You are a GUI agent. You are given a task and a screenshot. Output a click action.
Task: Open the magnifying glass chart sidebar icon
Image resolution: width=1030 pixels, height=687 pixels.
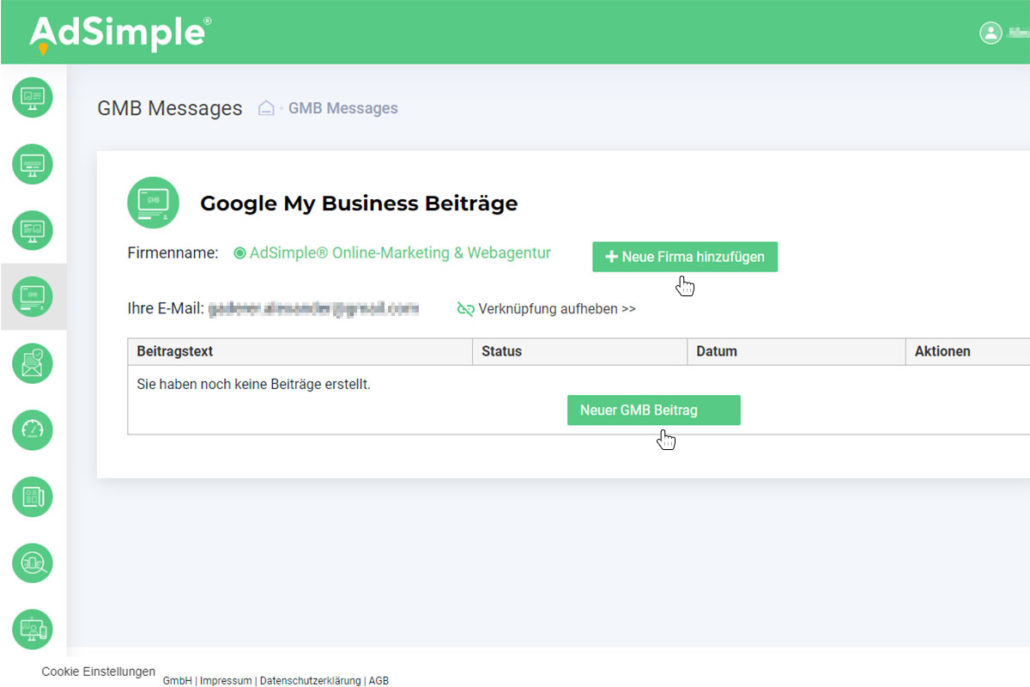(32, 563)
